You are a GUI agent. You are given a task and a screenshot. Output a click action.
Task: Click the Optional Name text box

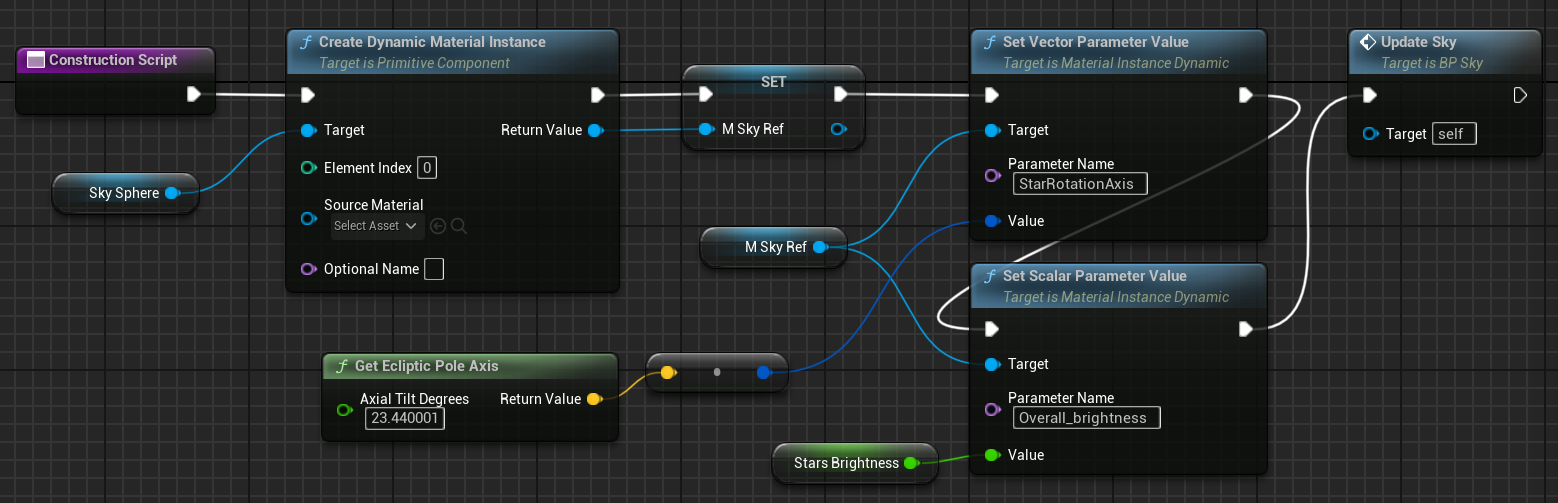(x=434, y=269)
